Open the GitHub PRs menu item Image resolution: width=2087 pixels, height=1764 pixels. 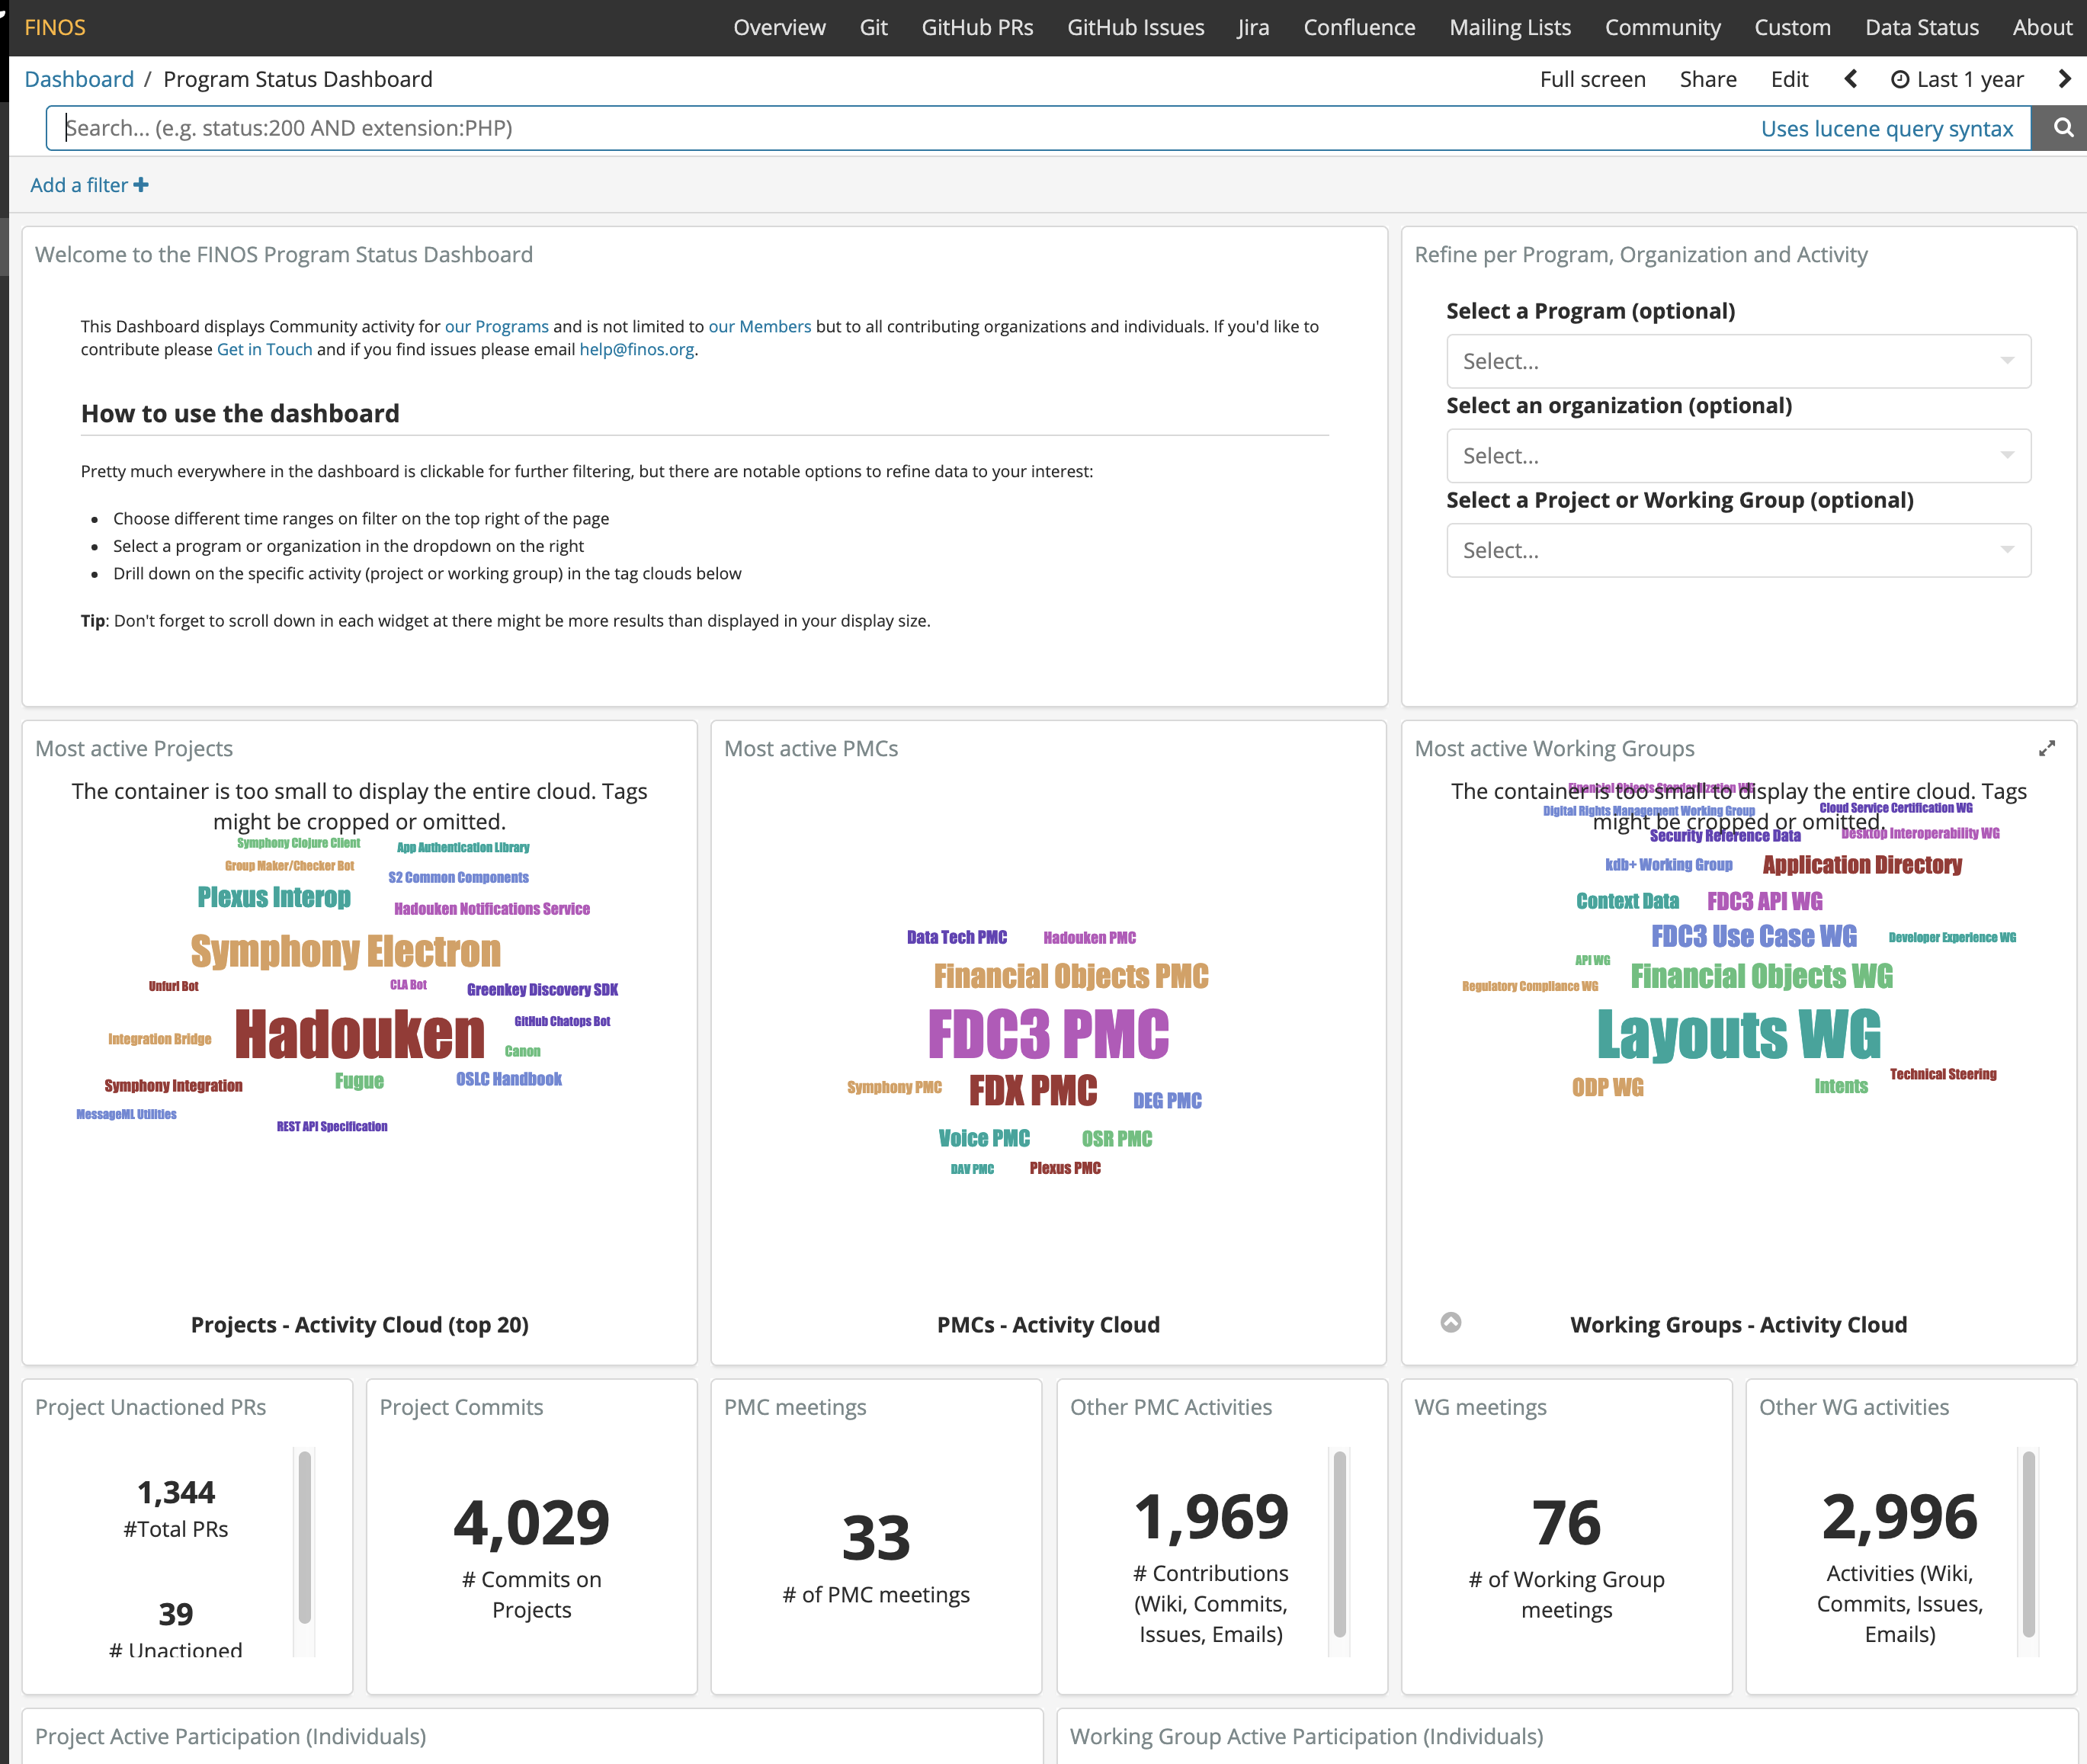click(x=976, y=27)
